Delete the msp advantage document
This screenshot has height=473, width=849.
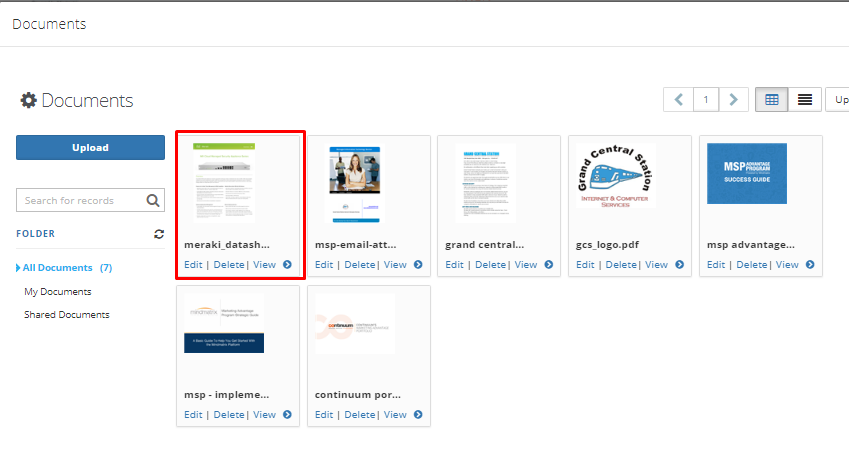(752, 265)
